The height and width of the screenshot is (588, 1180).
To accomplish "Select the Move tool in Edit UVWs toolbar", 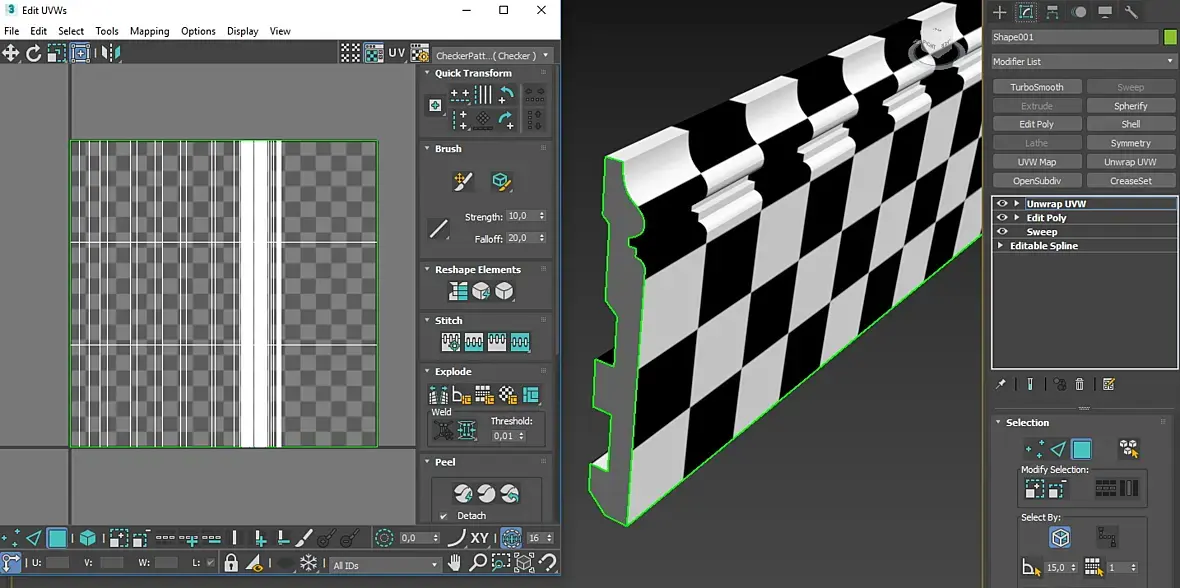I will pyautogui.click(x=11, y=53).
